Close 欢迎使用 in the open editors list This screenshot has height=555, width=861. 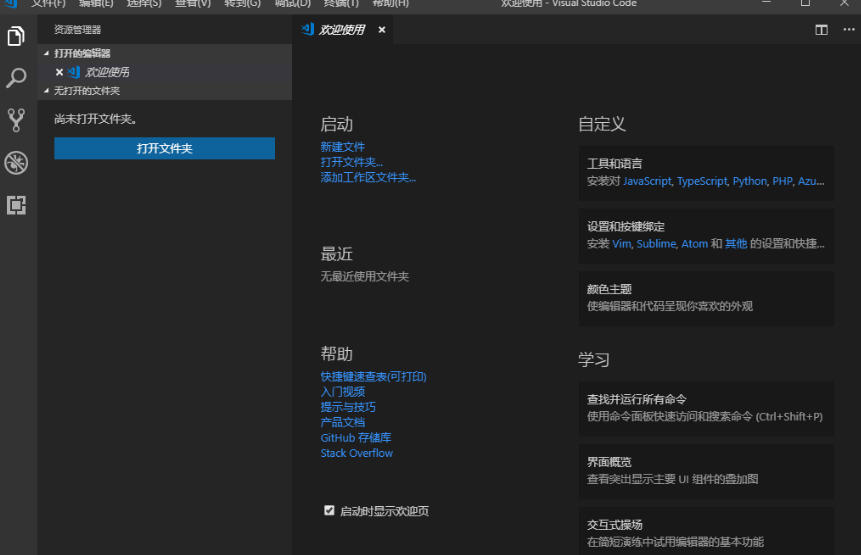(59, 72)
